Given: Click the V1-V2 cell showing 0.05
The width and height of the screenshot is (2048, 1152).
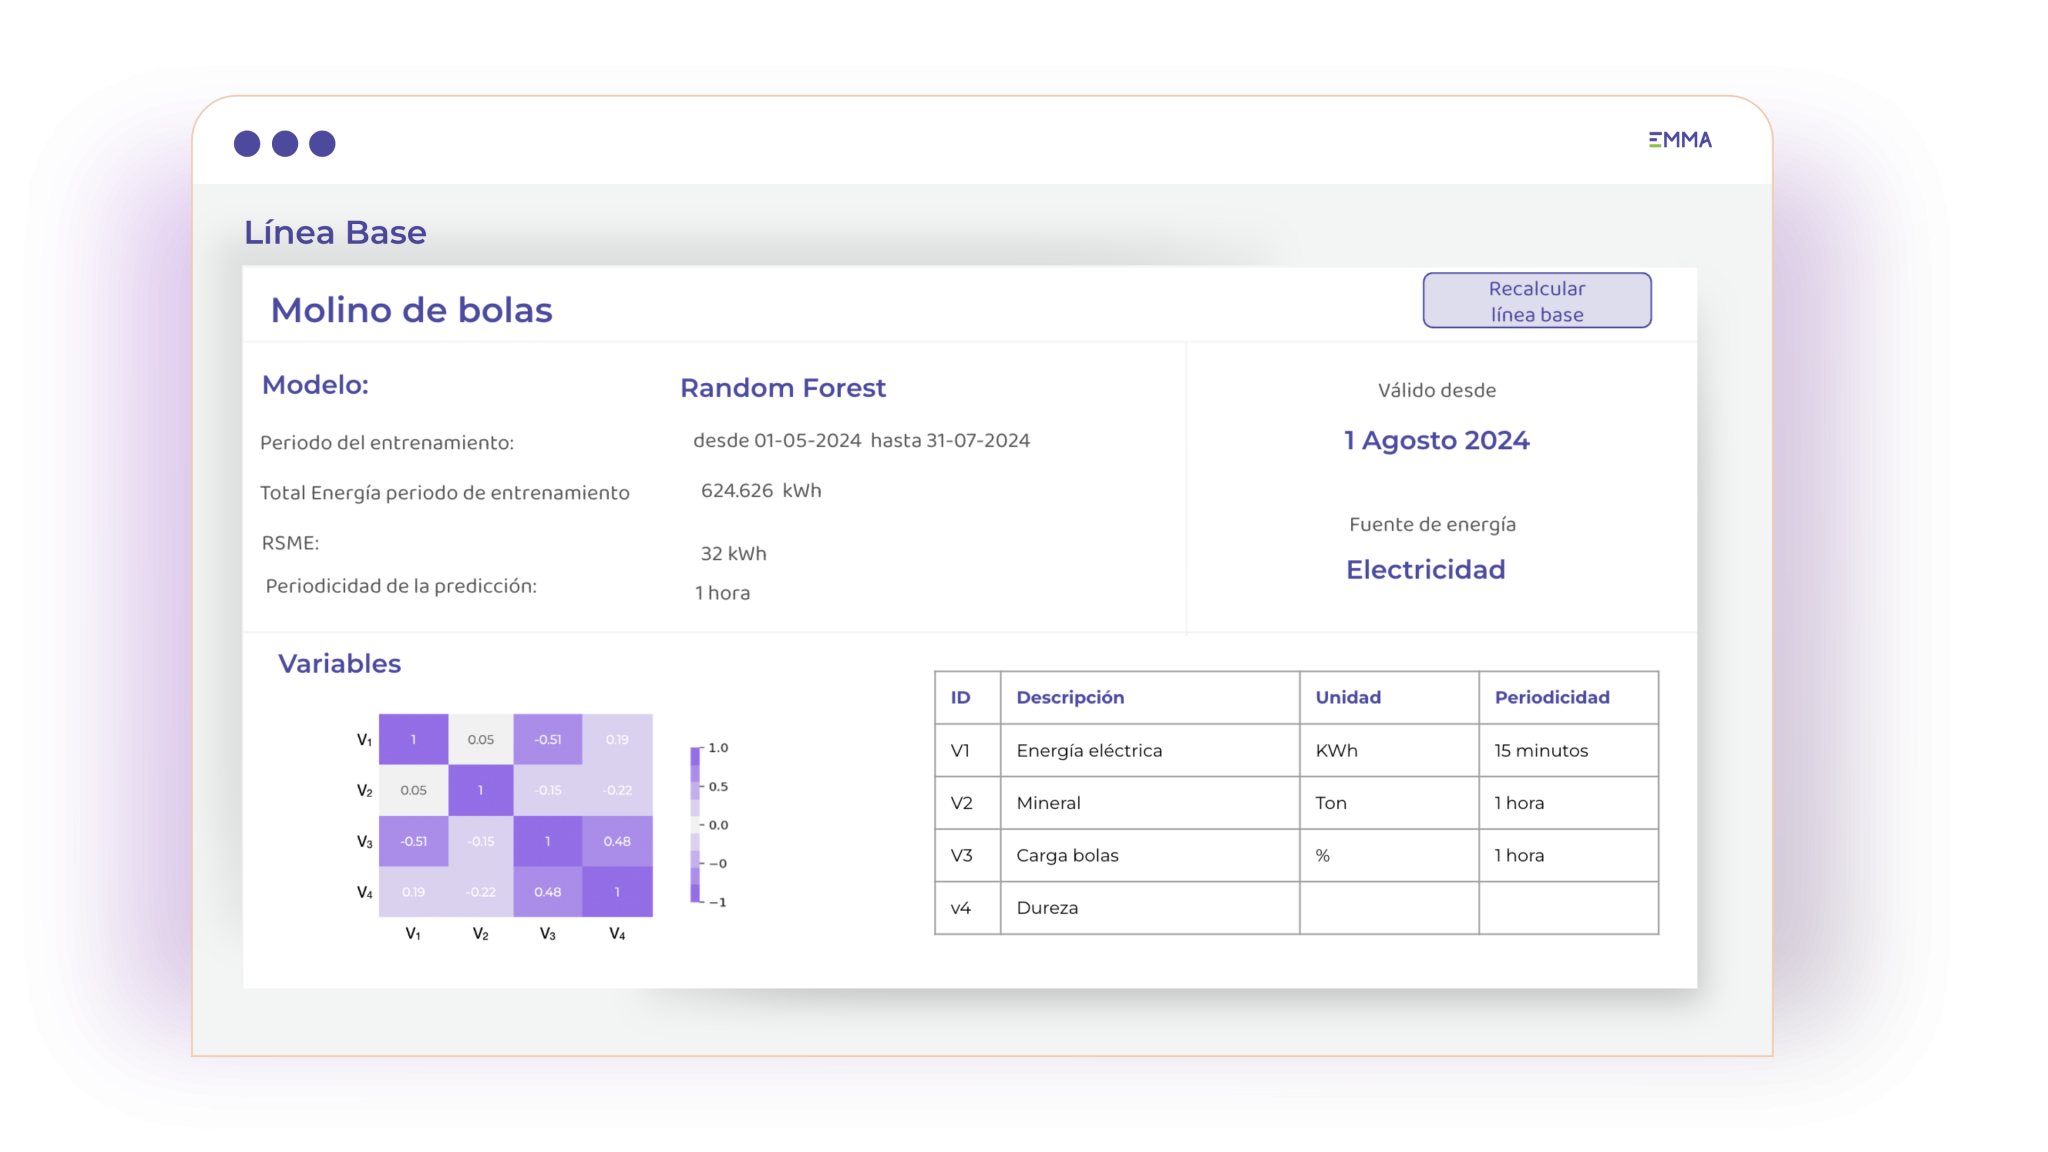Looking at the screenshot, I should [x=480, y=740].
